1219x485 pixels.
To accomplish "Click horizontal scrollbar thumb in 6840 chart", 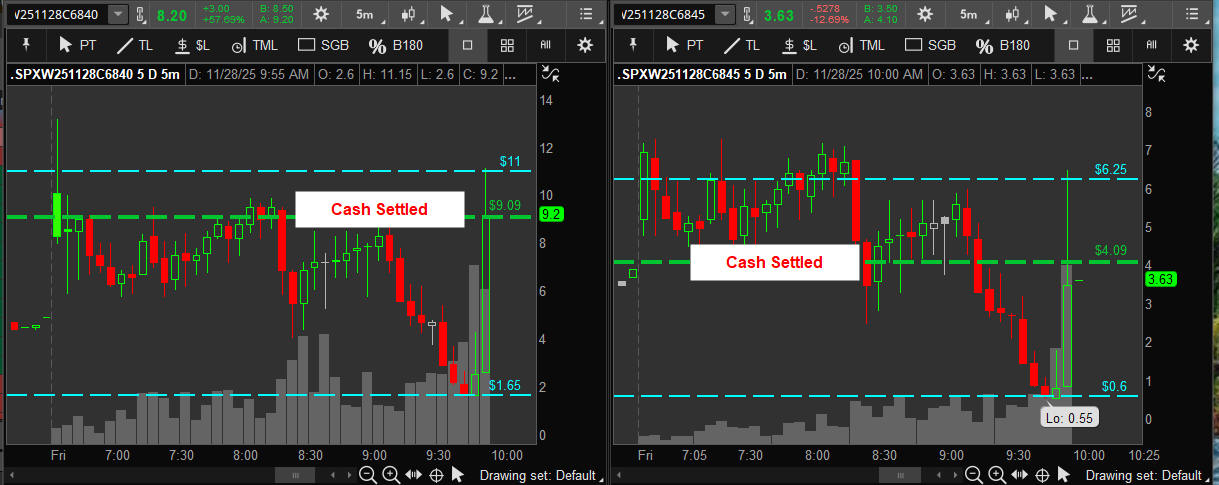I will [294, 475].
